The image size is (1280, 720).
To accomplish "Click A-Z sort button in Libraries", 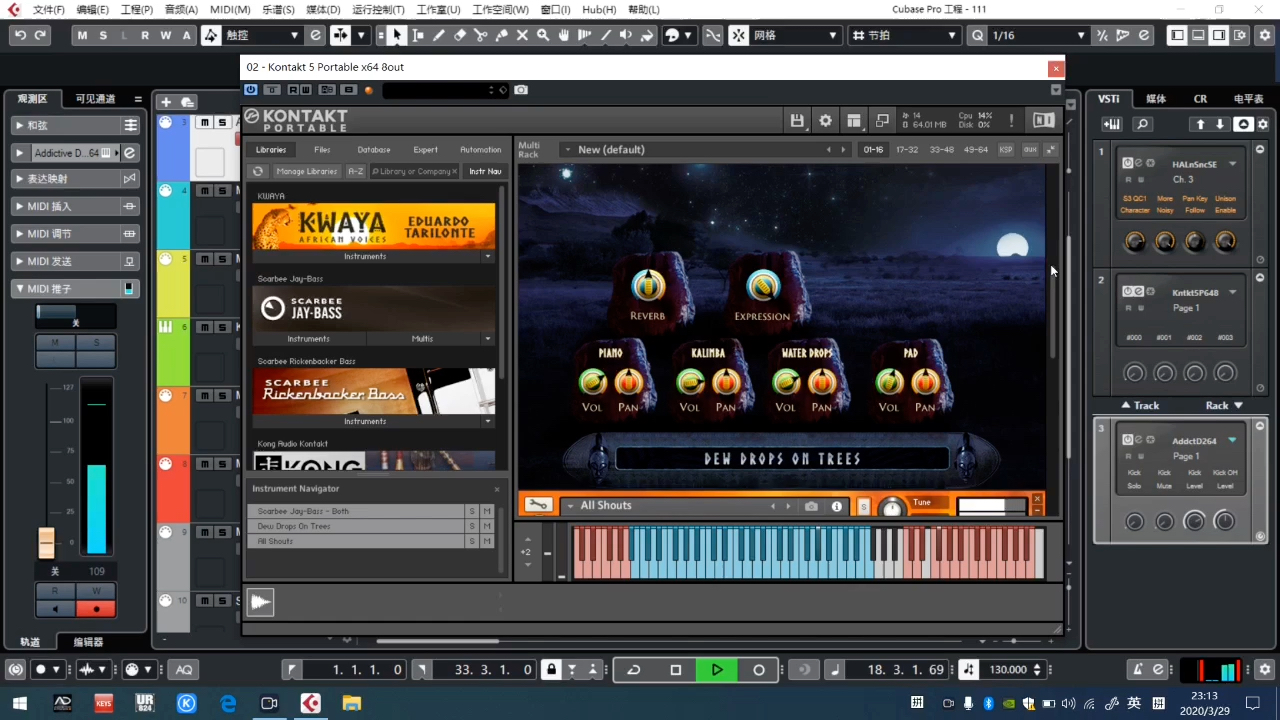I will pyautogui.click(x=356, y=171).
